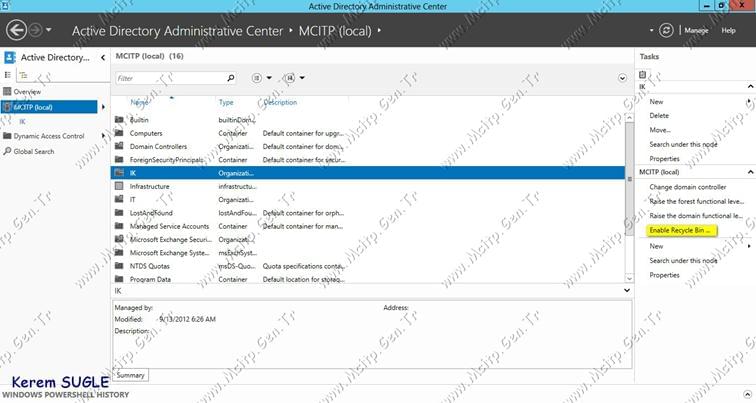This screenshot has width=756, height=403.
Task: Refresh the view with the refresh icon
Action: [x=666, y=30]
